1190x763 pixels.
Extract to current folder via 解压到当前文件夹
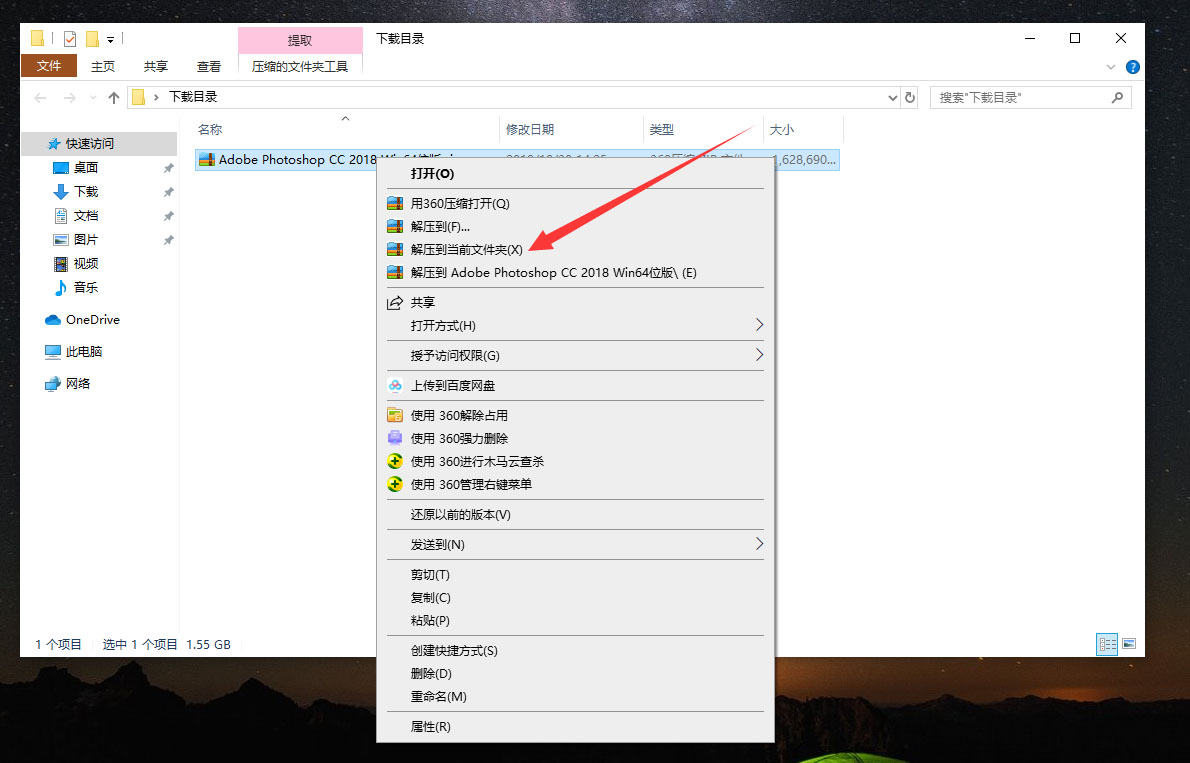pos(465,249)
